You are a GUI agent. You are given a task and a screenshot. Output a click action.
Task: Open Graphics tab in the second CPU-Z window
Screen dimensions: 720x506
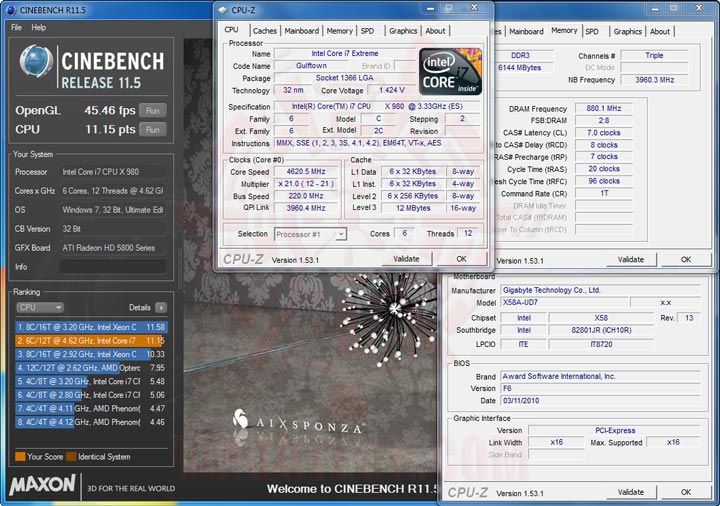(x=628, y=31)
